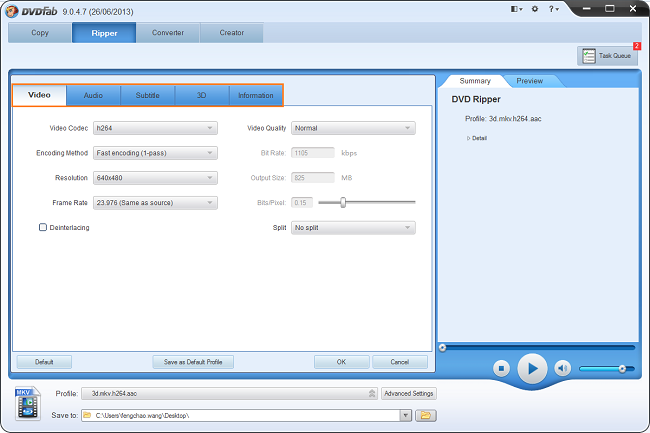Open the Encoding Method dropdown
Viewport: 650px width, 433px height.
pyautogui.click(x=155, y=153)
